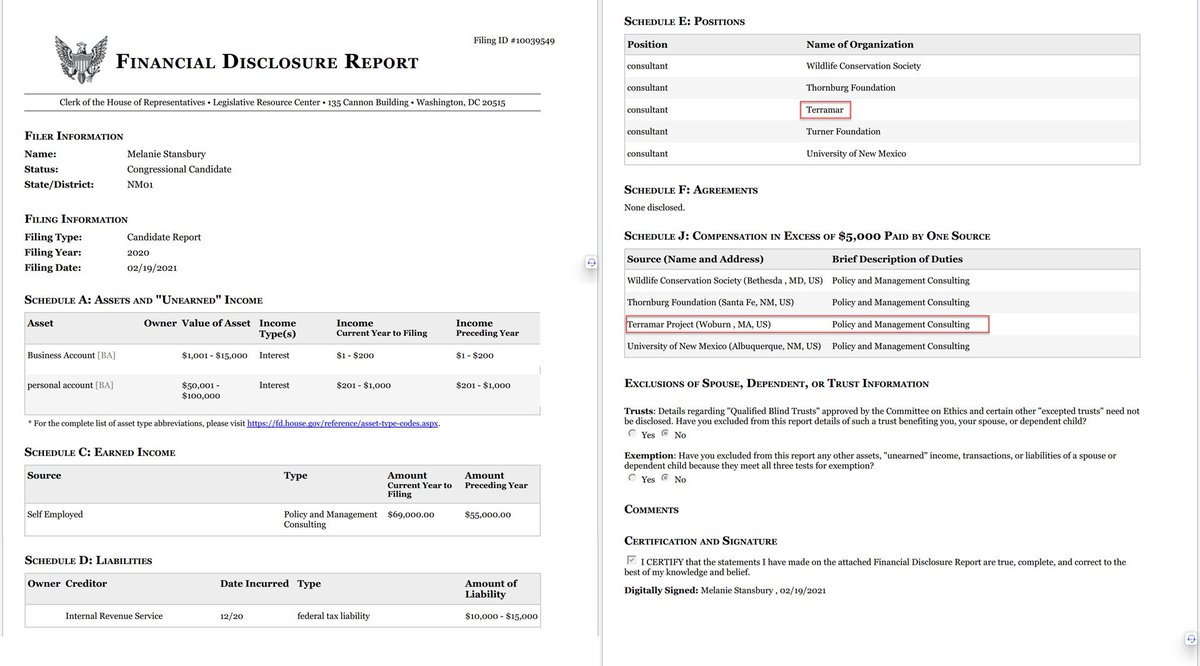The width and height of the screenshot is (1200, 666).
Task: Click the Internal Revenue Service creditor
Action: coord(114,616)
